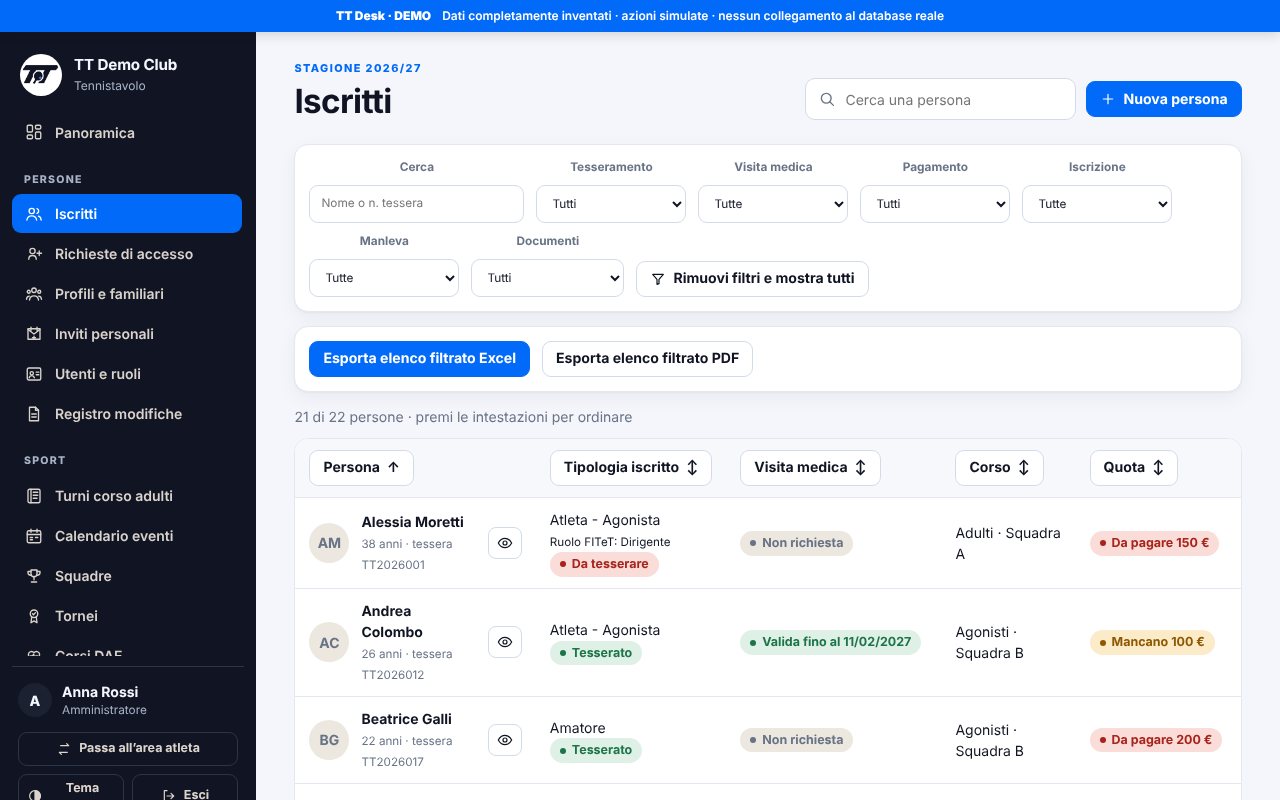The image size is (1280, 800).
Task: Open Panoramica from the sidebar
Action: tap(127, 133)
